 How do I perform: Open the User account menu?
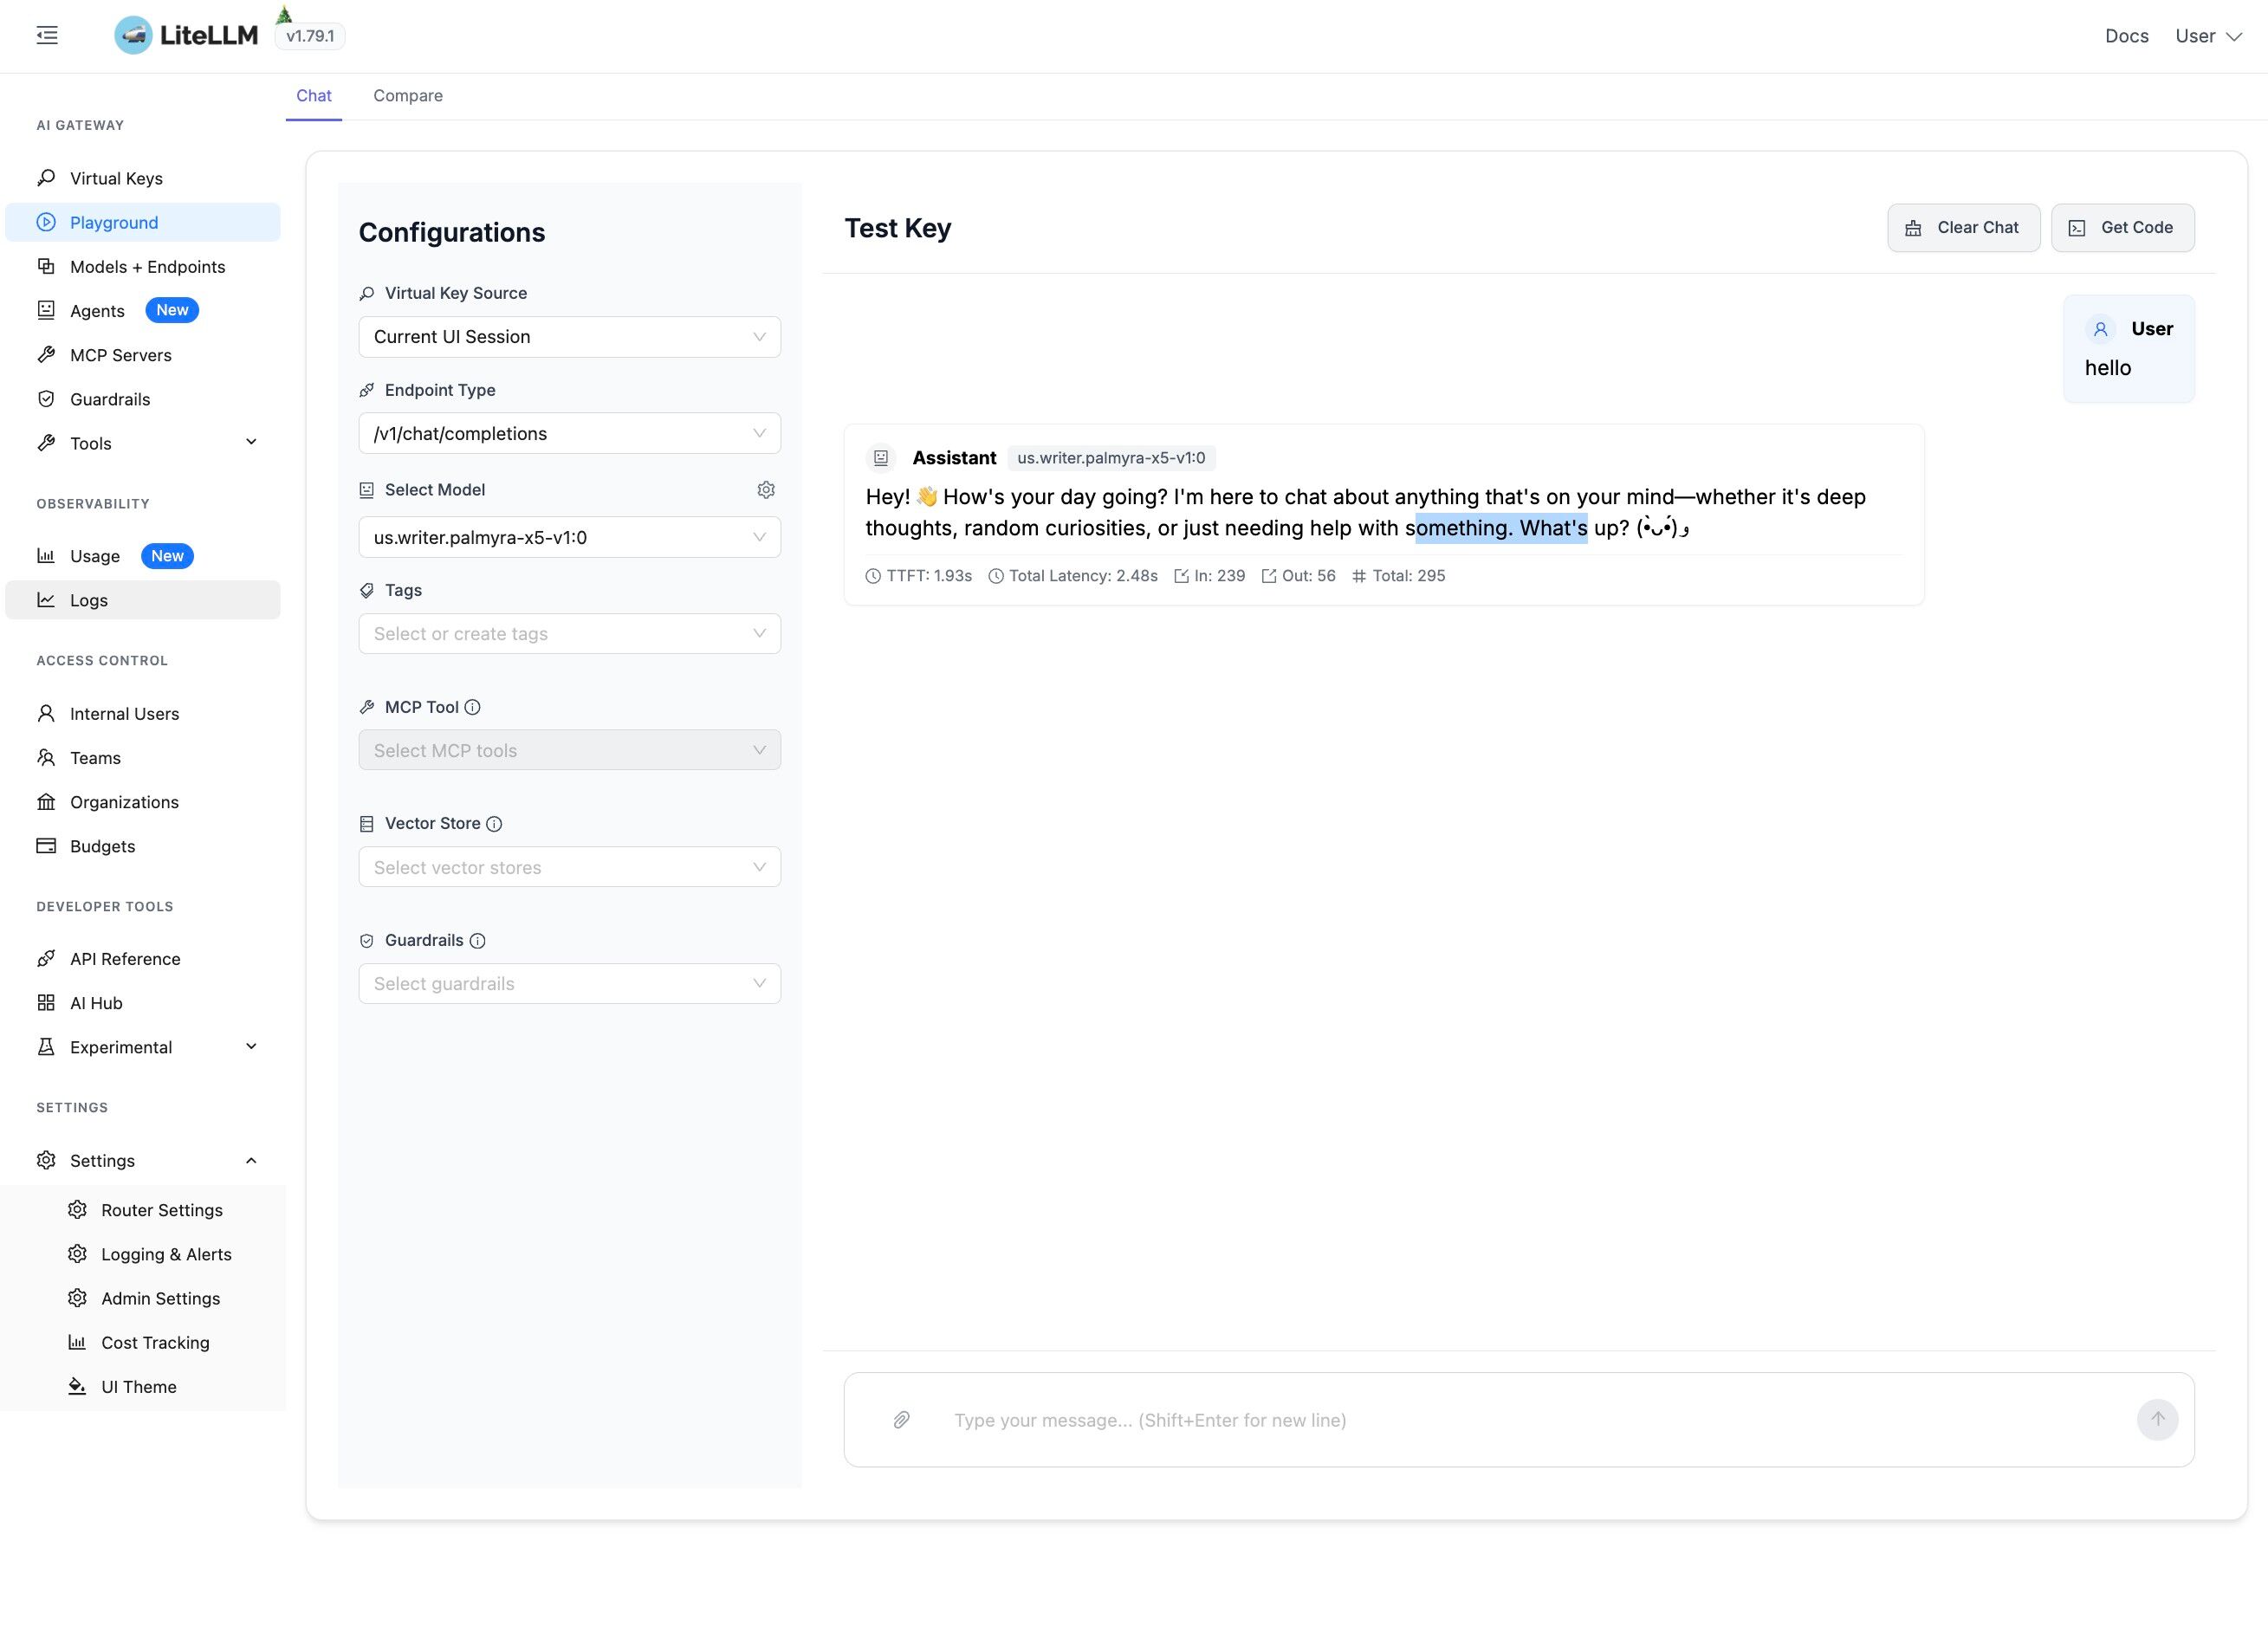(x=2208, y=36)
